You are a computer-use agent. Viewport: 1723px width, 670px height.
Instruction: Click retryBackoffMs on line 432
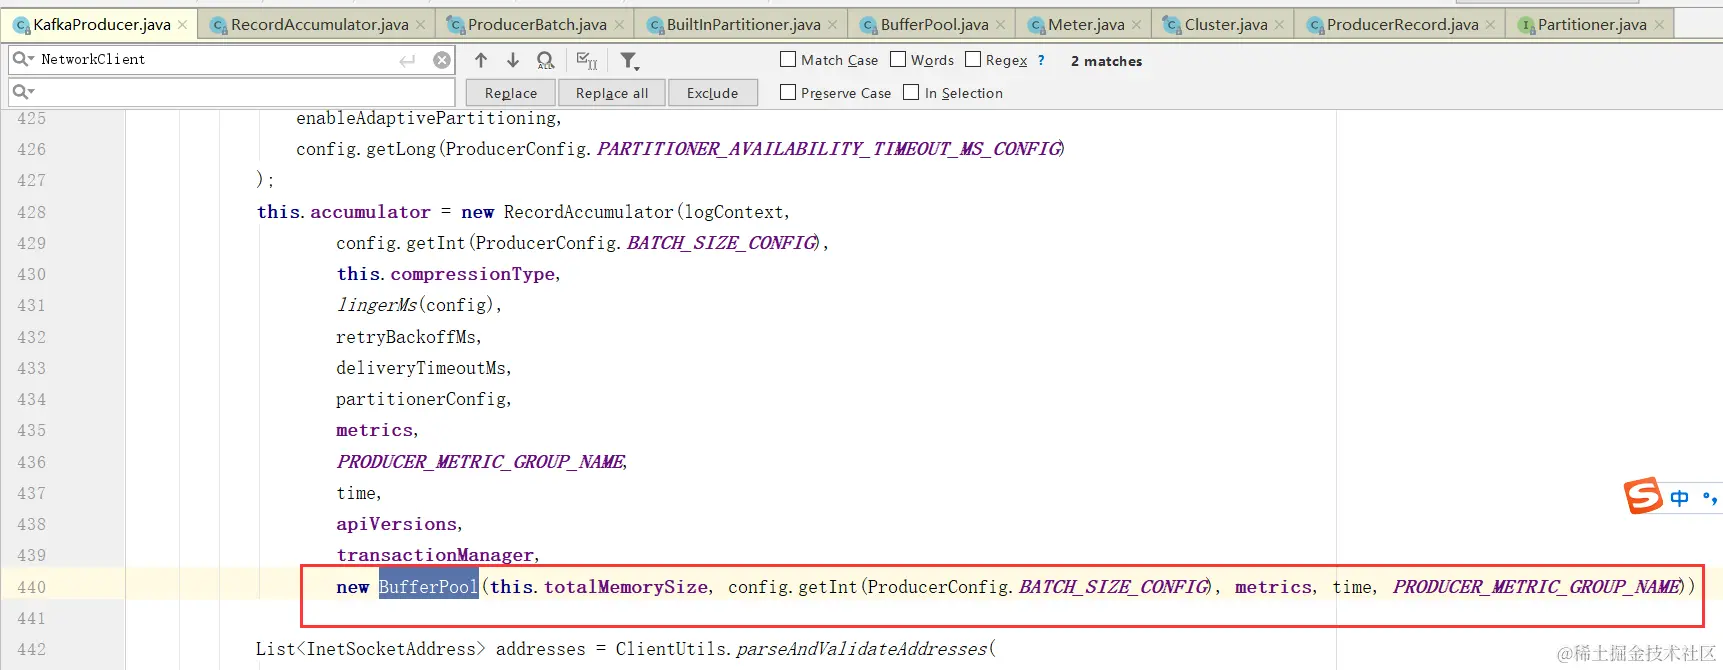pyautogui.click(x=406, y=337)
